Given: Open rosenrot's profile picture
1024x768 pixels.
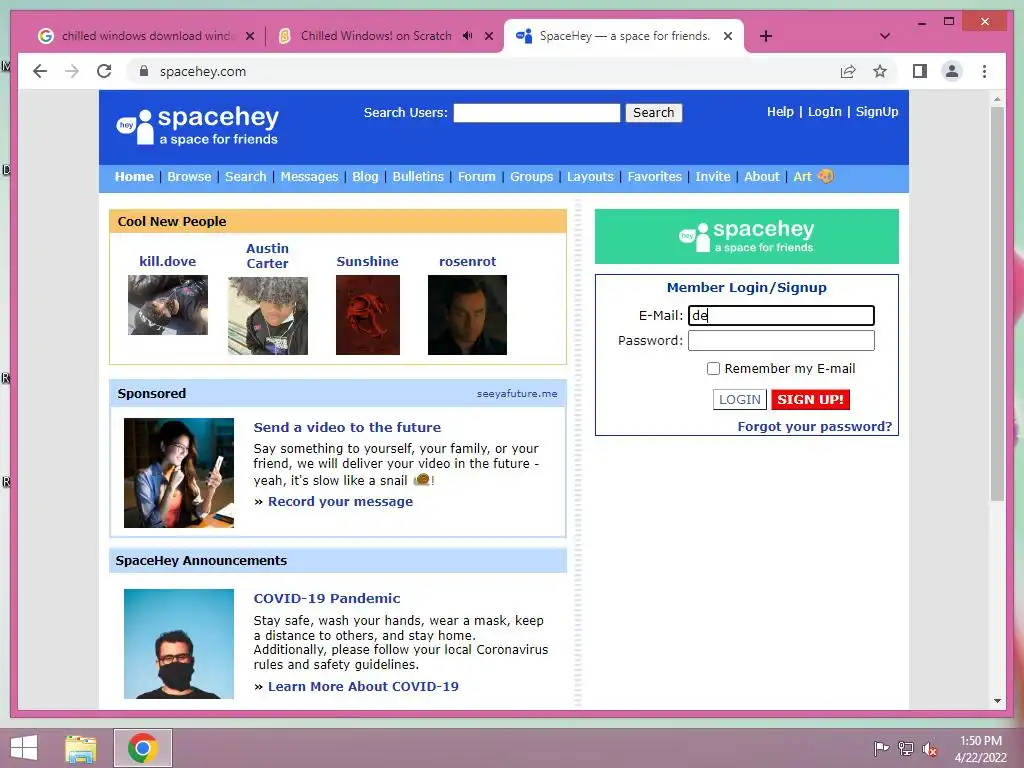Looking at the screenshot, I should [467, 315].
